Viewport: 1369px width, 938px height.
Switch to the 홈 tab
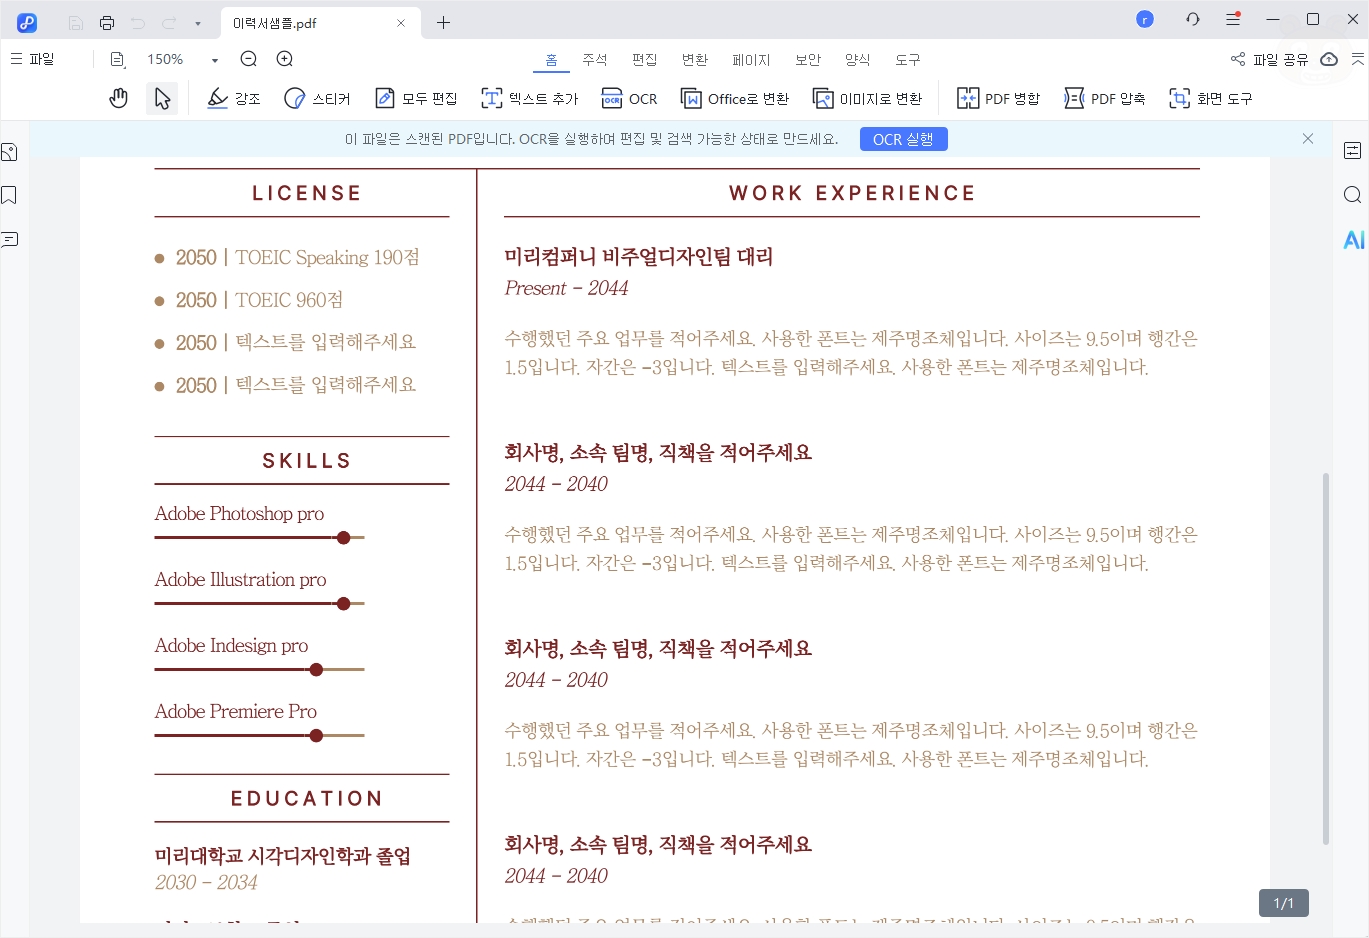click(x=551, y=60)
